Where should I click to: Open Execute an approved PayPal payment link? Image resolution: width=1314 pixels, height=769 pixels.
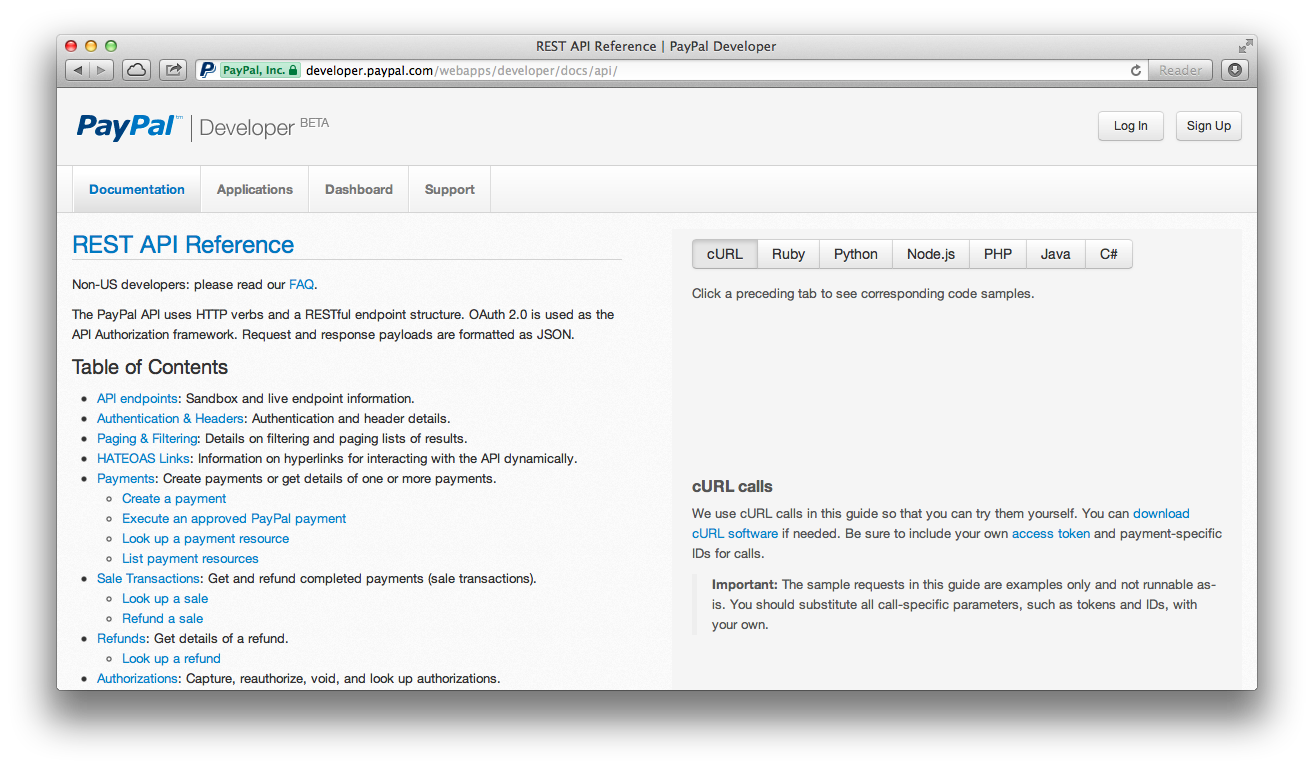coord(234,518)
